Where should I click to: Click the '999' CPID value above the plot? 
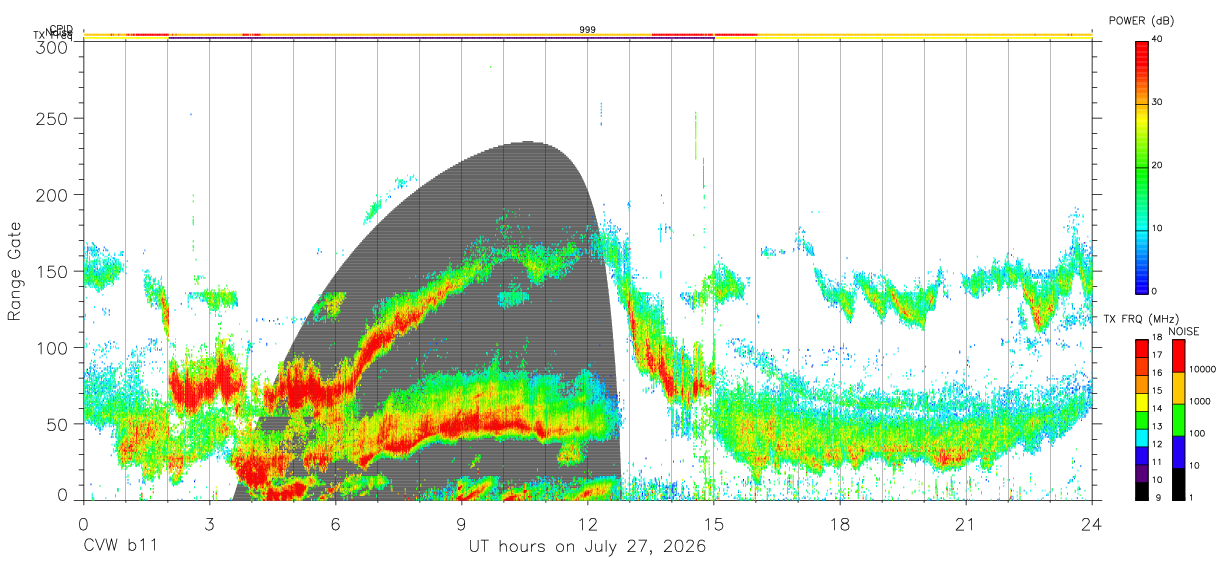point(587,30)
